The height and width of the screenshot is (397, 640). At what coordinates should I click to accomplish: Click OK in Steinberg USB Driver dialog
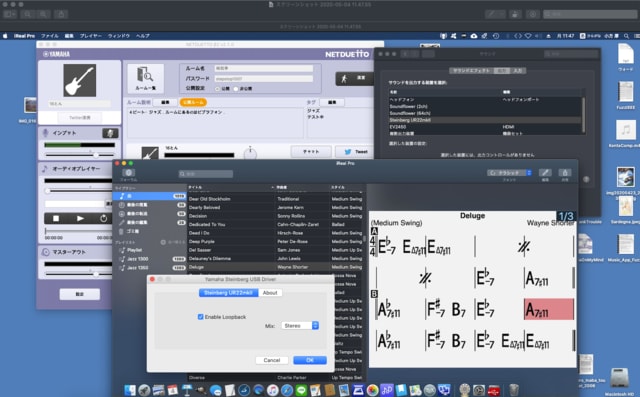(x=310, y=360)
